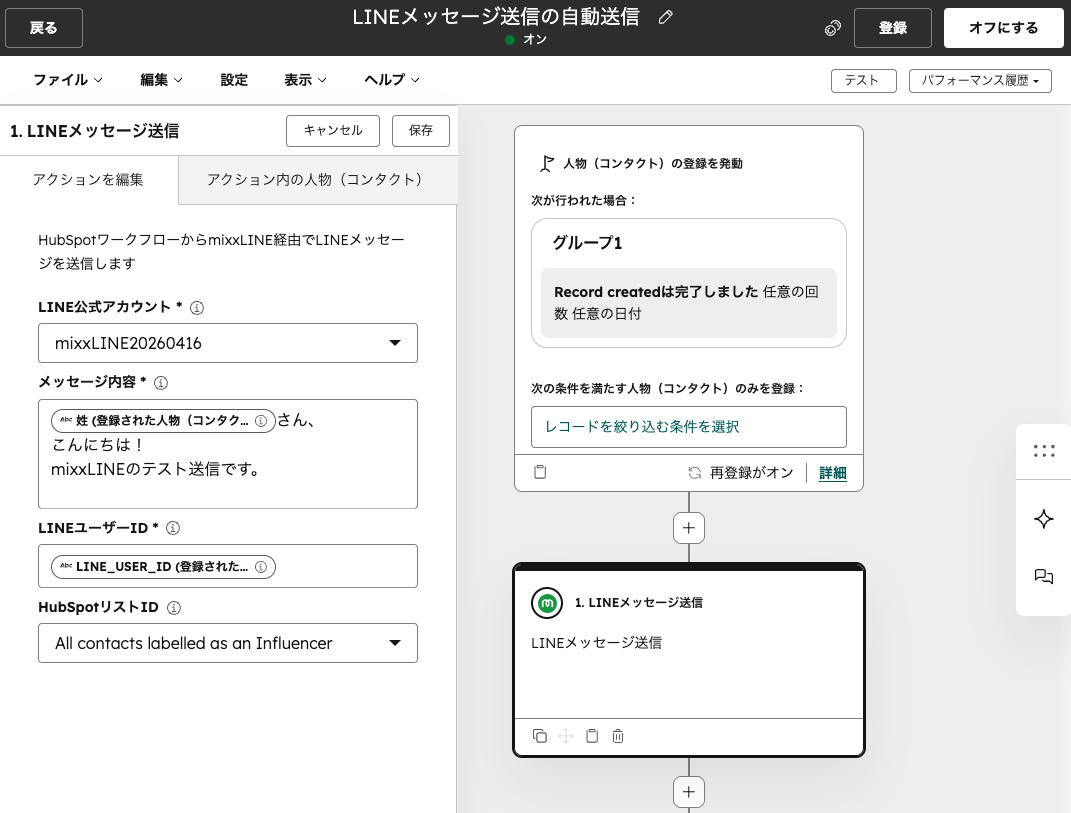Click 人物（コンタクト）の登録を発動 header
1071x813 pixels.
[653, 163]
